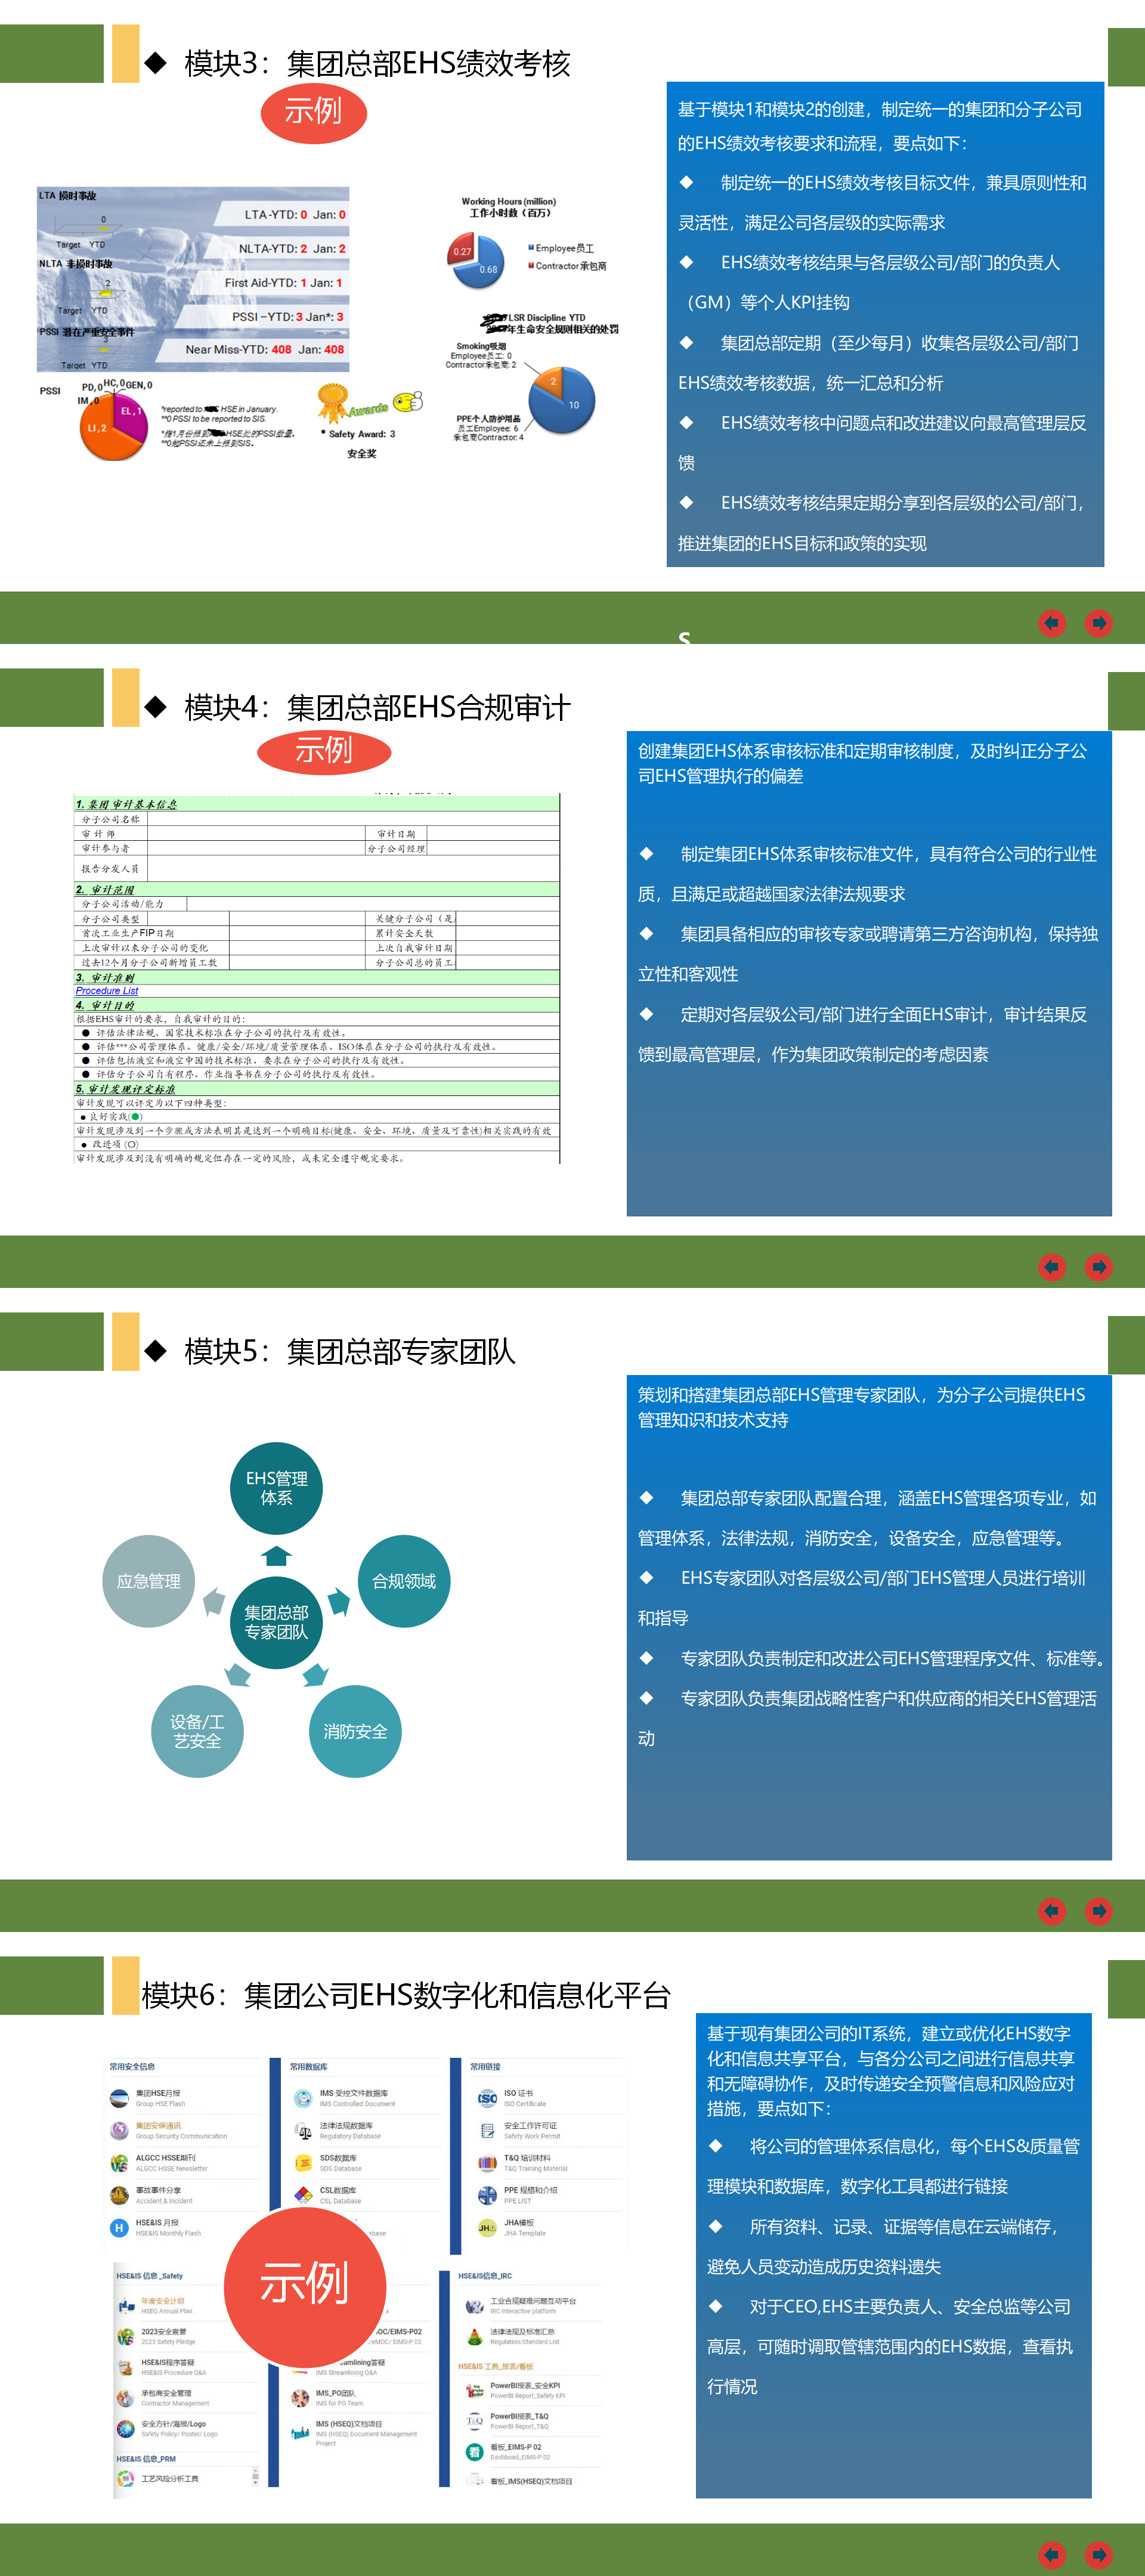Click the 安全工作许可证 checklist icon
This screenshot has width=1145, height=2576.
click(x=487, y=2131)
